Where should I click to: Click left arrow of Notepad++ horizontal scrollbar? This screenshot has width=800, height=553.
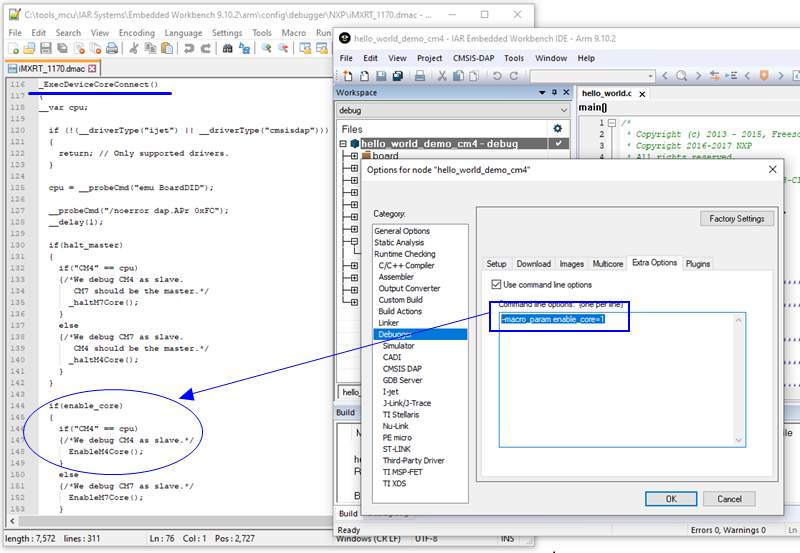[x=12, y=521]
